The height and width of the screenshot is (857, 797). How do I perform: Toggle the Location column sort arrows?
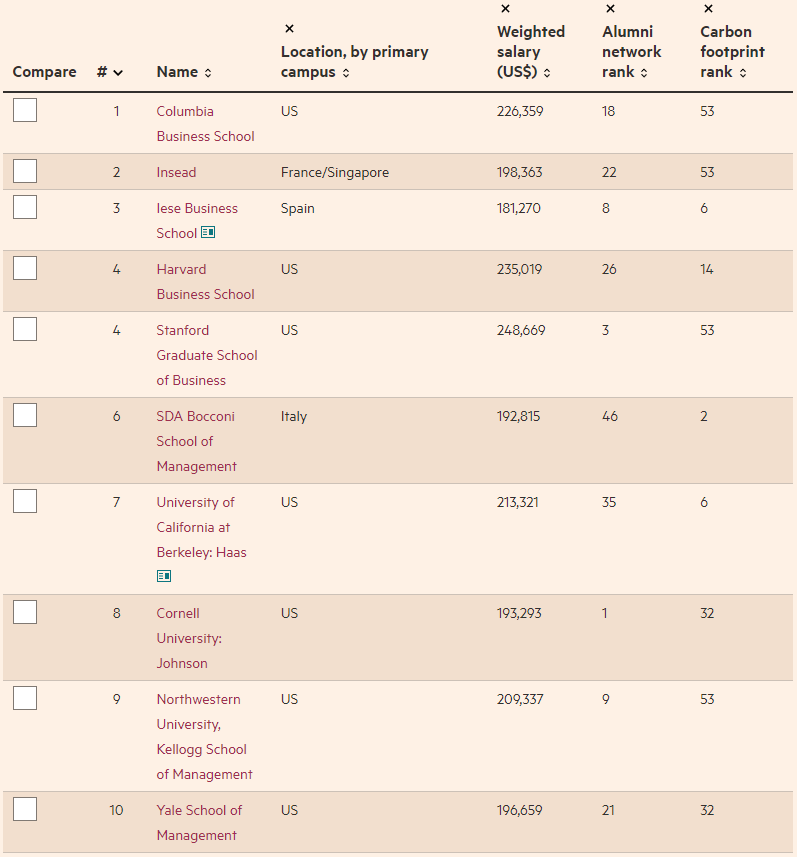(x=346, y=73)
